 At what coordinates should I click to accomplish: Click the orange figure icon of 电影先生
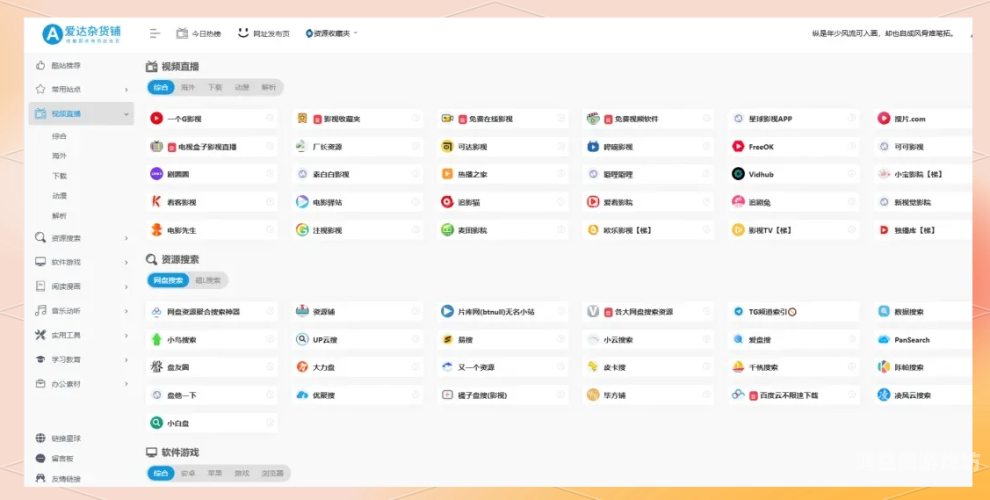point(157,230)
